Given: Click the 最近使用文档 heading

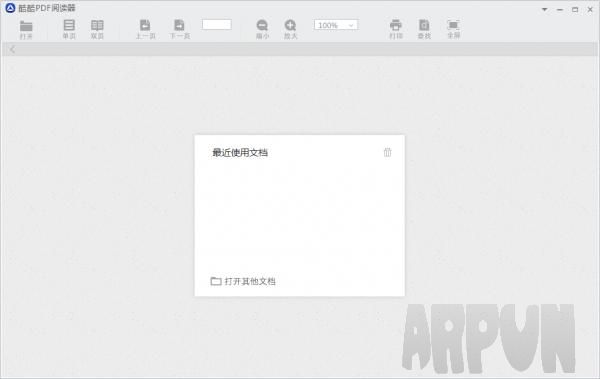Looking at the screenshot, I should pyautogui.click(x=240, y=152).
